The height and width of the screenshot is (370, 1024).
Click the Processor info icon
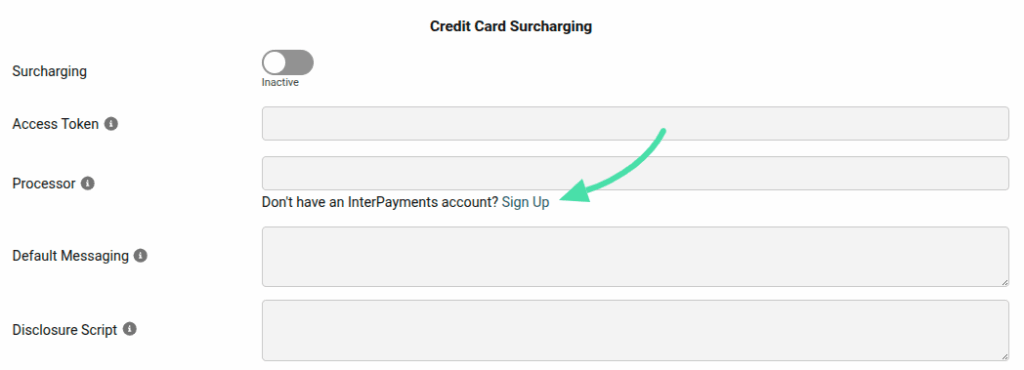pyautogui.click(x=88, y=183)
